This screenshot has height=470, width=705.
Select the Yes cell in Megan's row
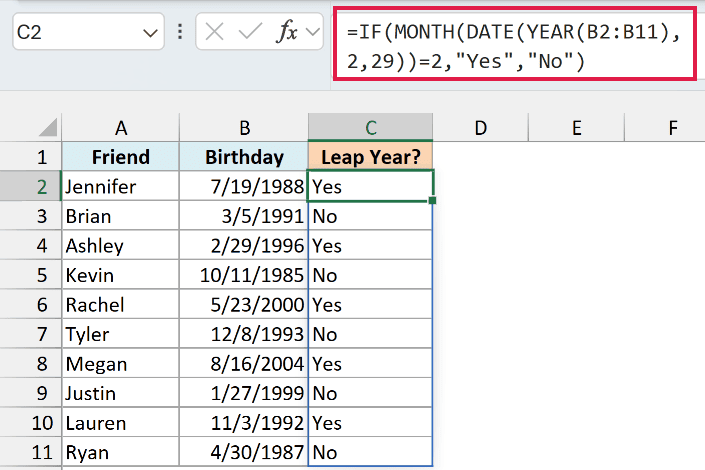370,363
